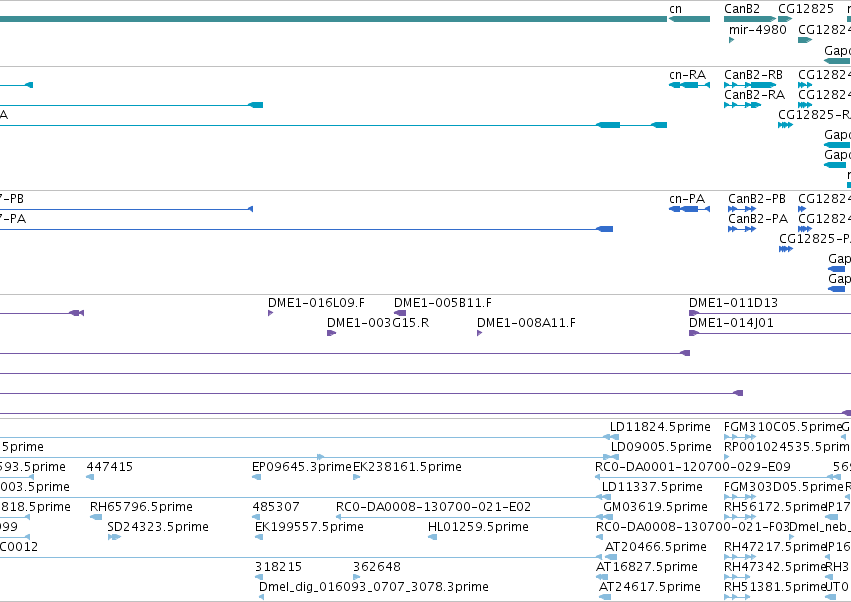Screen dimensions: 851x602
Task: Click the RC0-DA0008-130700-021-F03 feature
Action: click(x=601, y=537)
